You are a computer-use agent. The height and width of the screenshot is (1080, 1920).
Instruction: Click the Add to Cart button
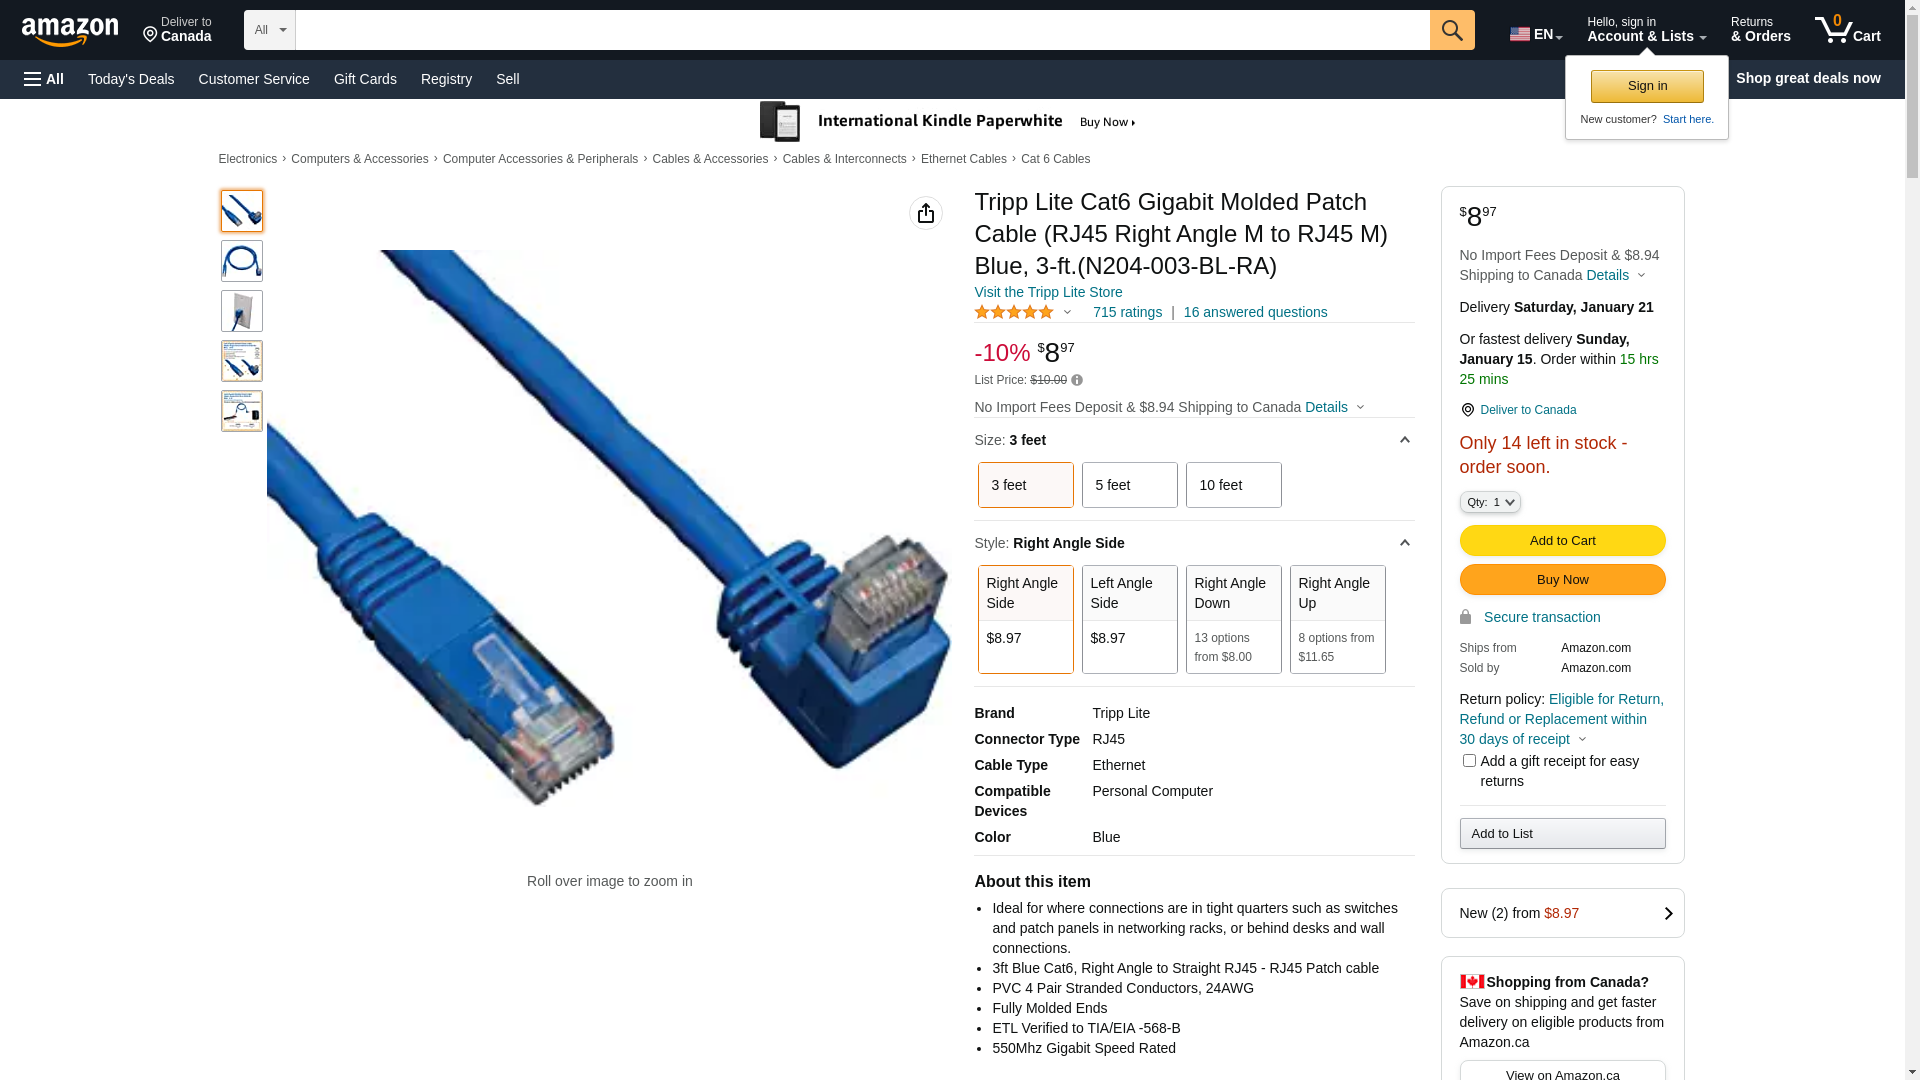1562,541
